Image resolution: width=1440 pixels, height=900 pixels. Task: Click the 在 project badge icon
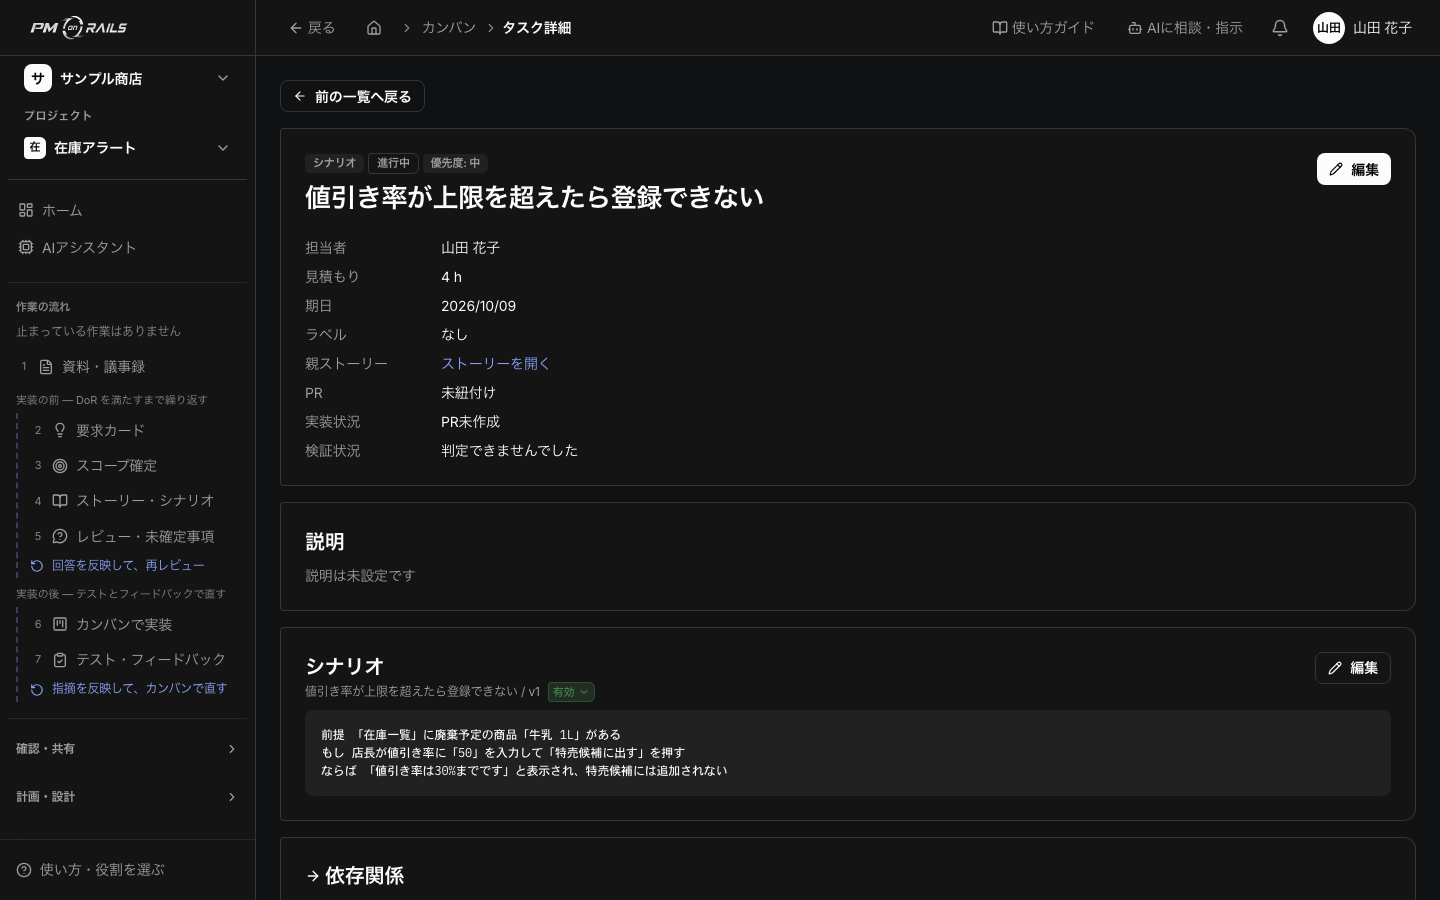(35, 148)
